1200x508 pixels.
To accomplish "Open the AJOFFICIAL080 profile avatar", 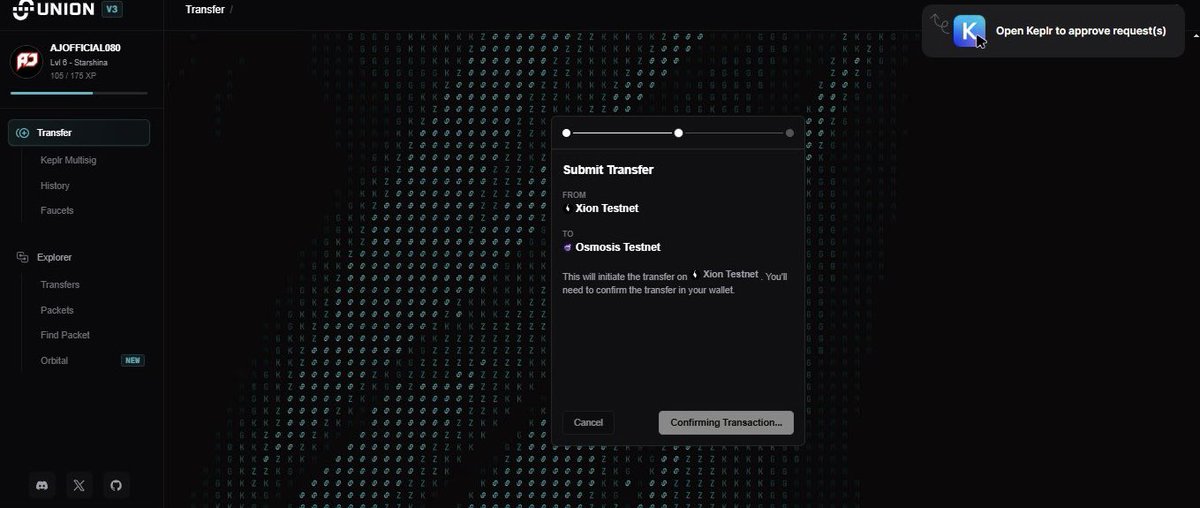I will click(26, 62).
